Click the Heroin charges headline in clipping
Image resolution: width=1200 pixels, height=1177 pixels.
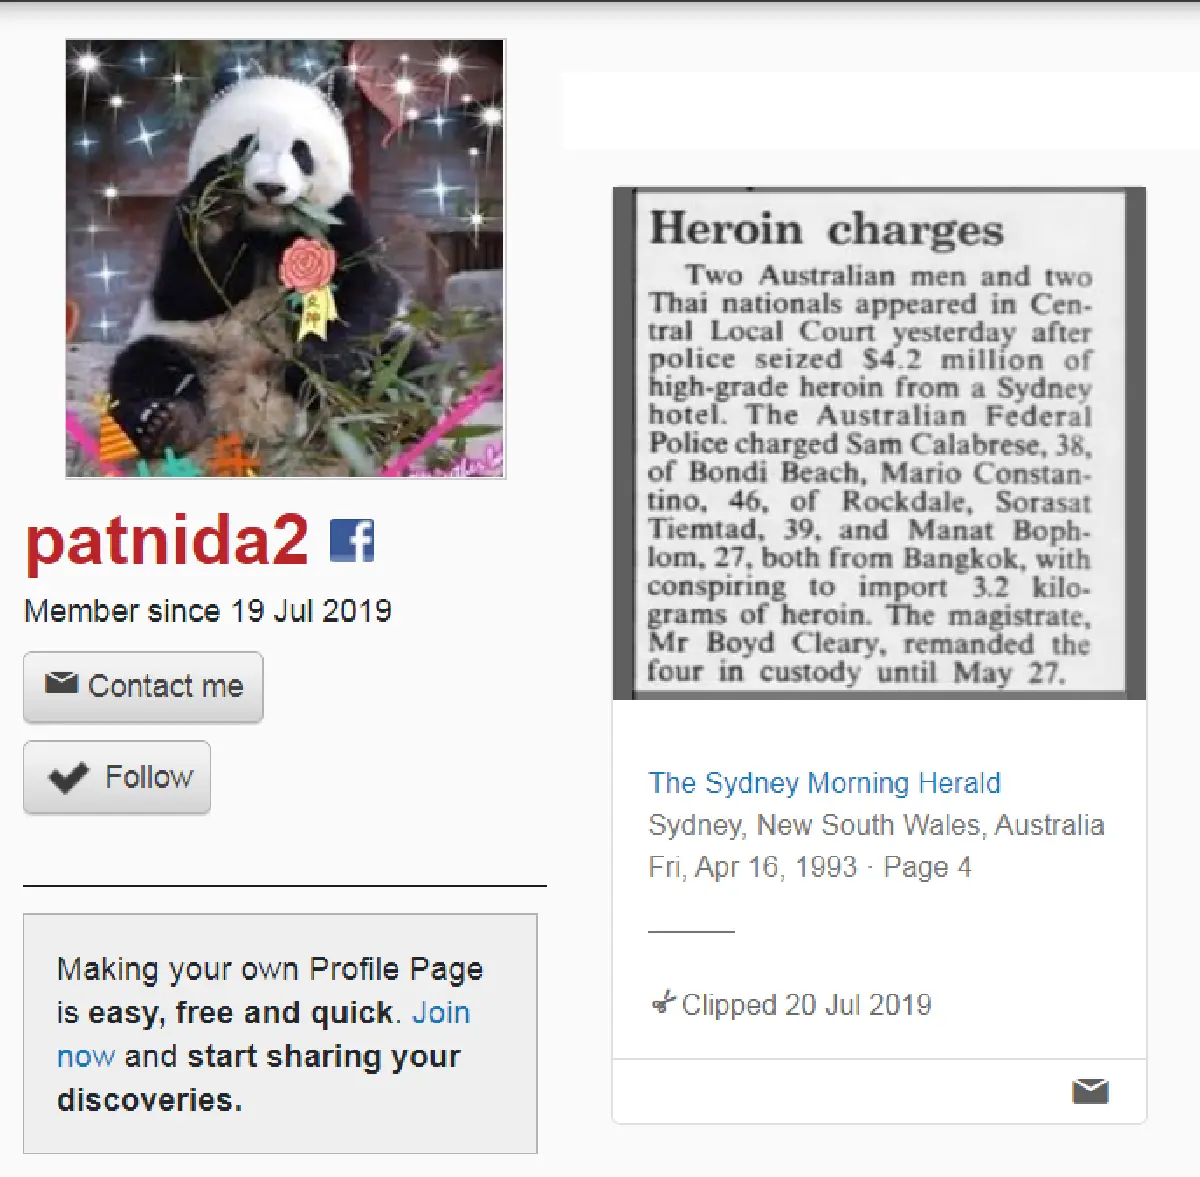(x=826, y=229)
